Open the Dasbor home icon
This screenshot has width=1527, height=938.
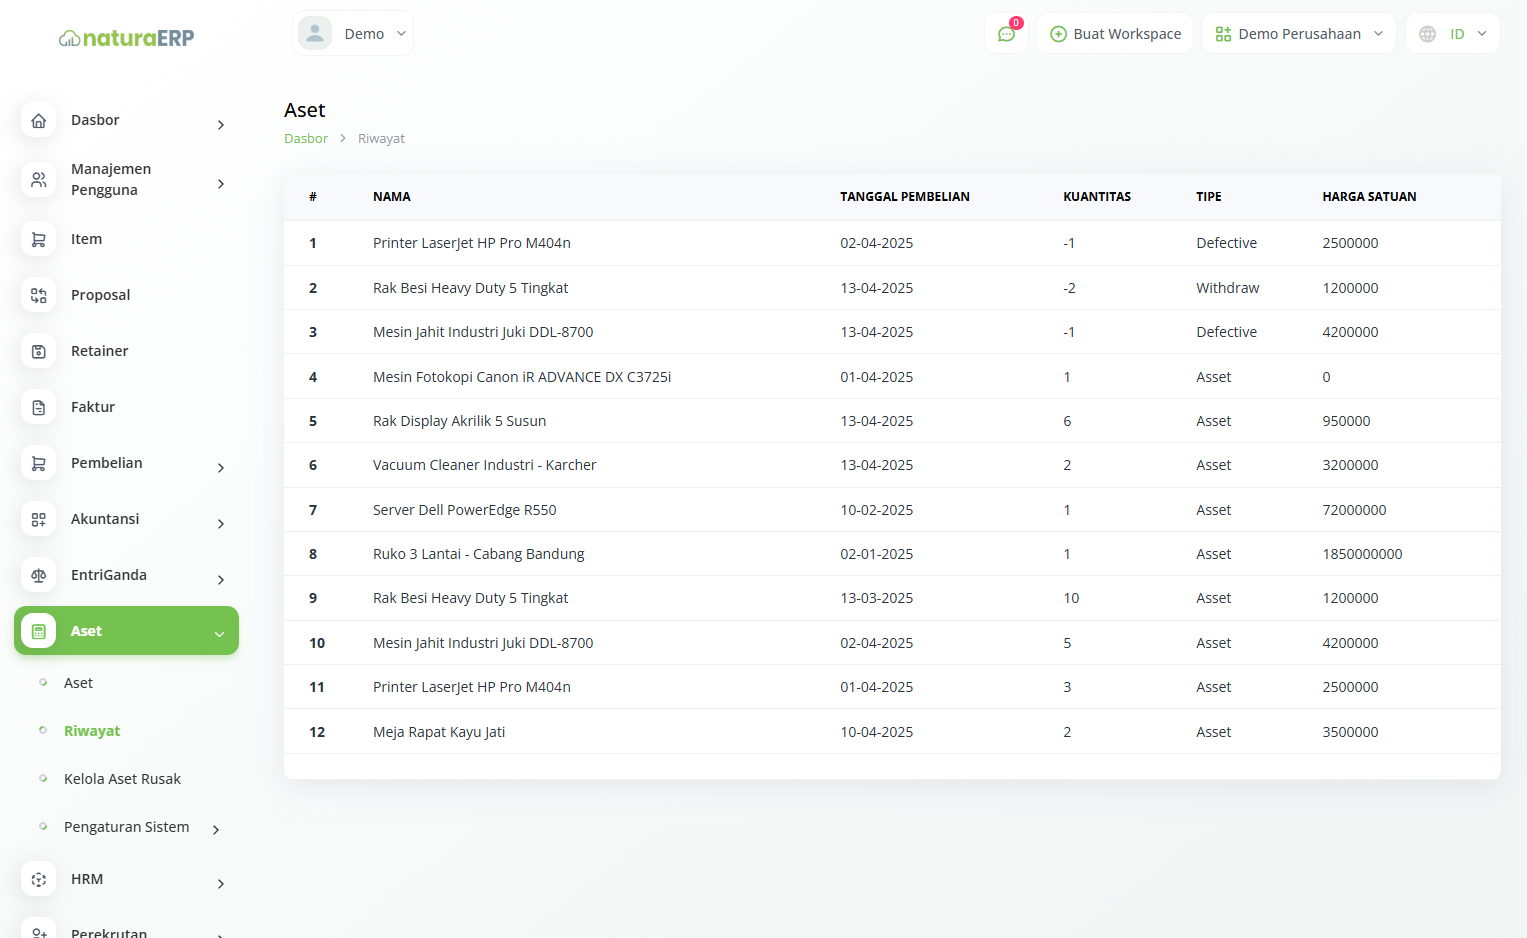[x=39, y=121]
